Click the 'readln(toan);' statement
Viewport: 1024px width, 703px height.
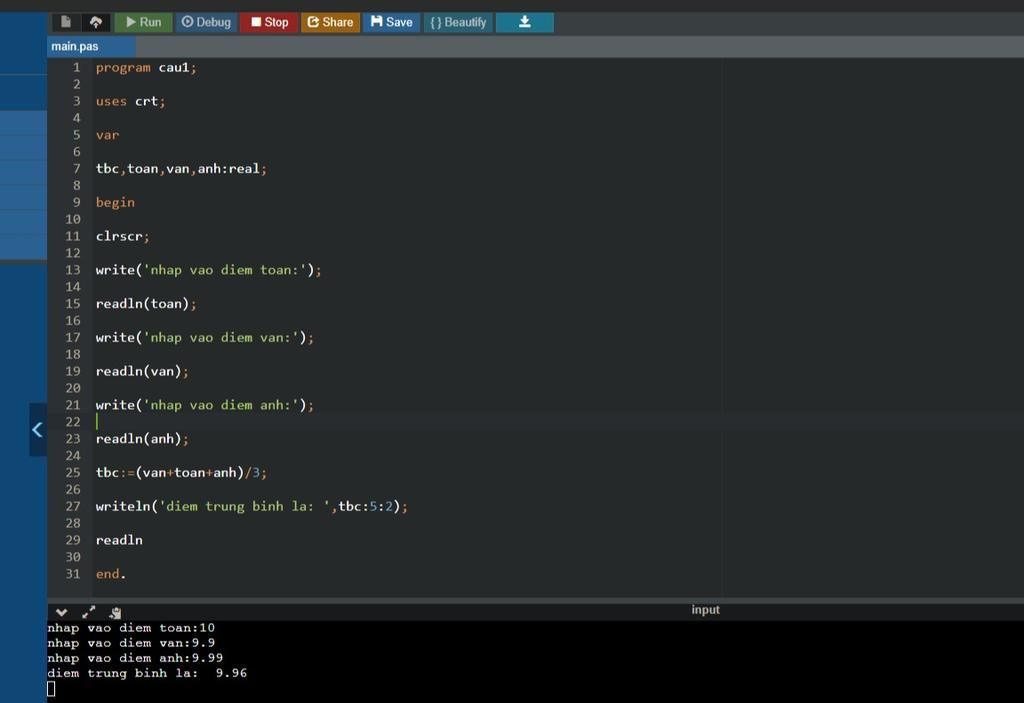coord(146,304)
